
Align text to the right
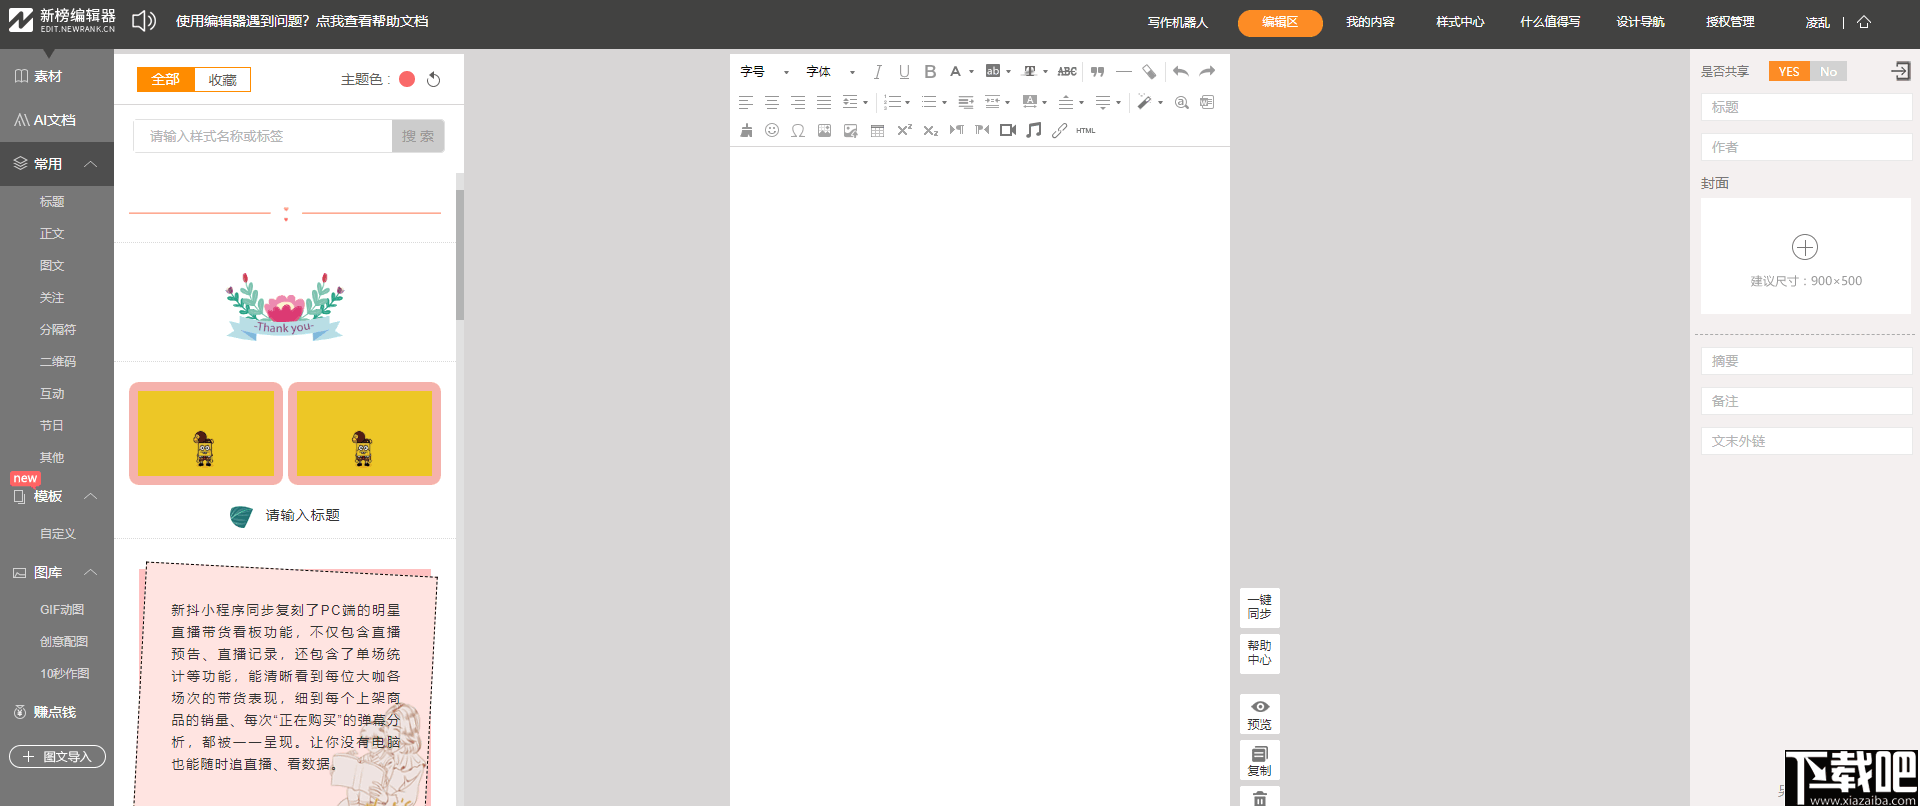[798, 102]
